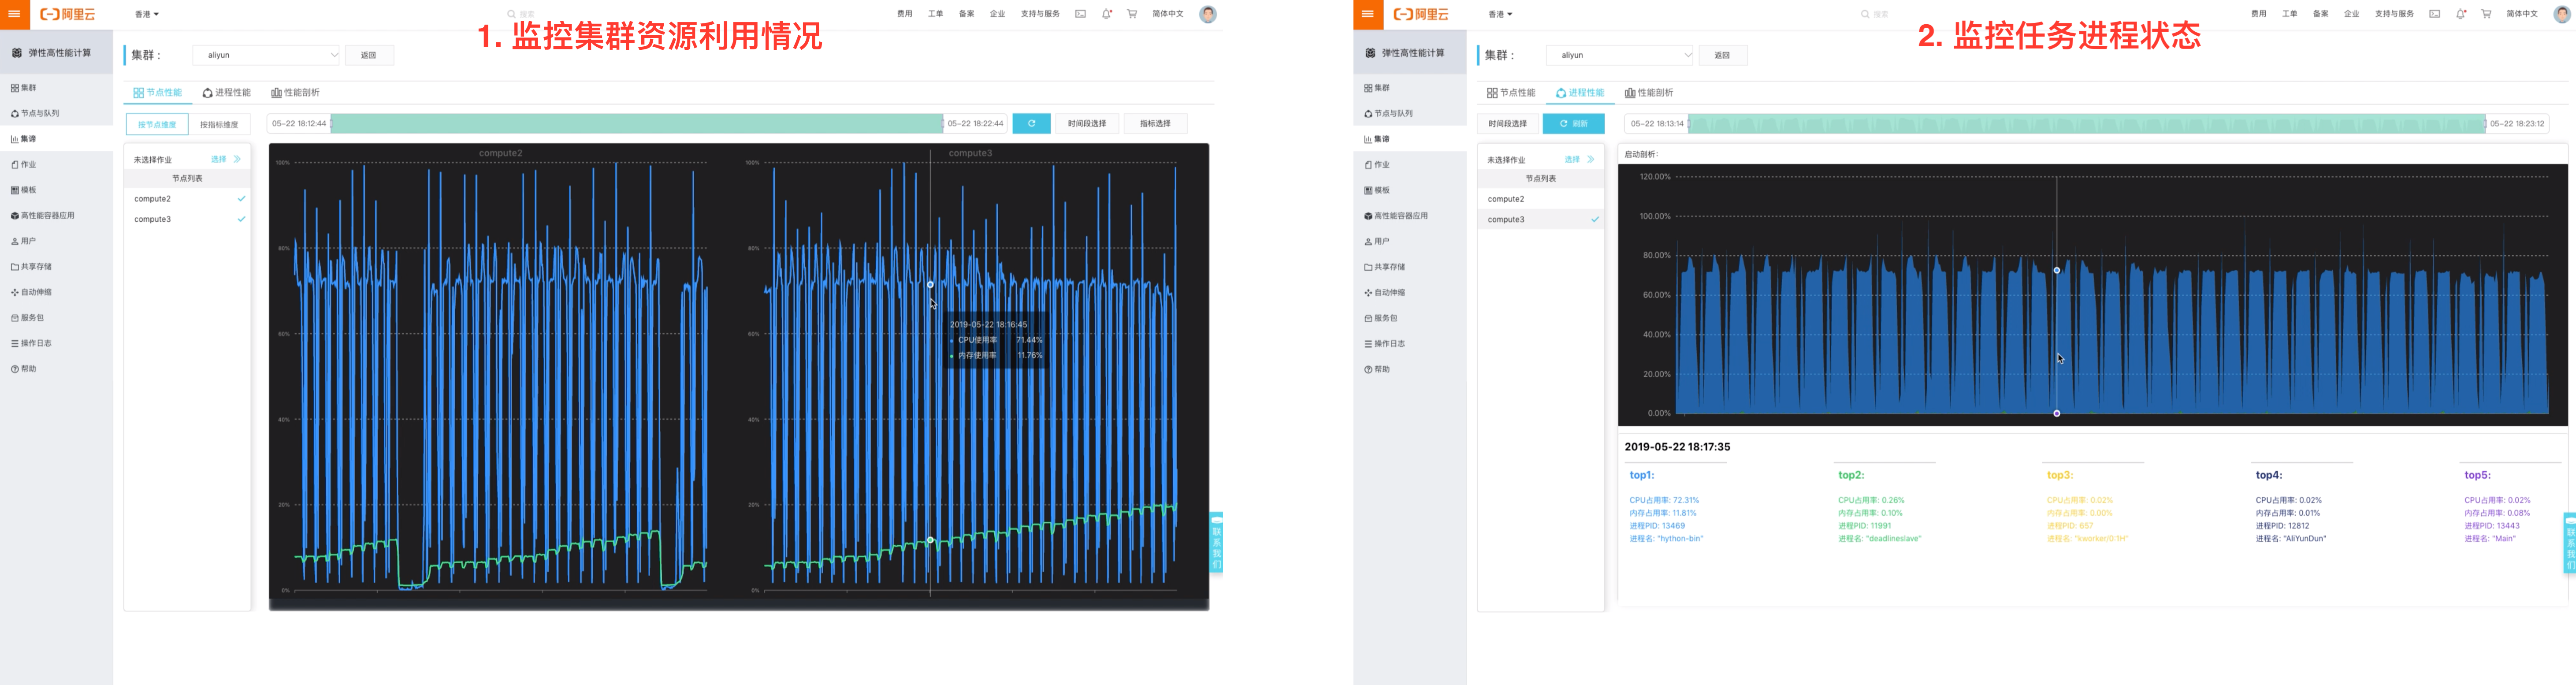Click the user avatar in left console

(x=1208, y=14)
